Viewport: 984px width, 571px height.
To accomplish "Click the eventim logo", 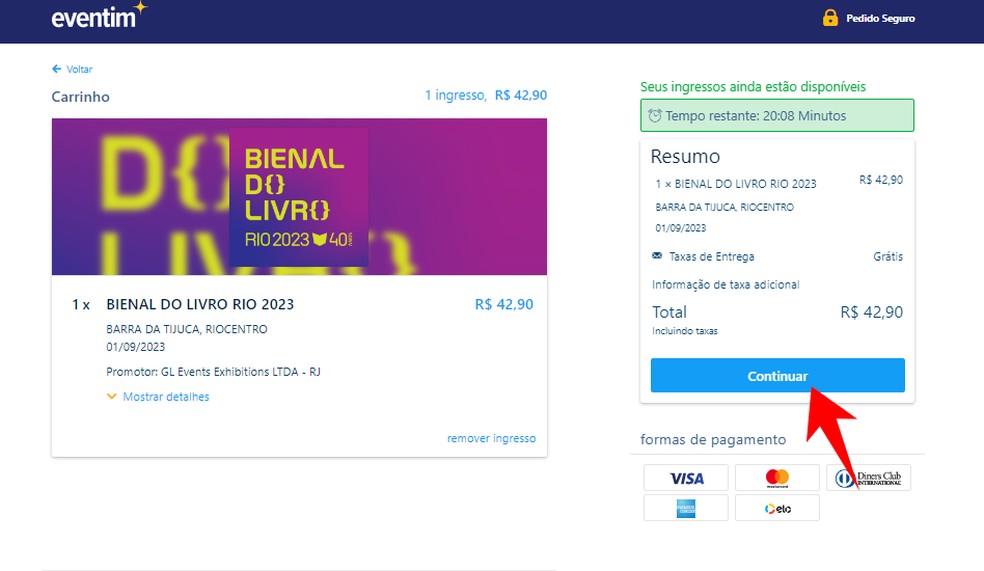I will pos(99,16).
